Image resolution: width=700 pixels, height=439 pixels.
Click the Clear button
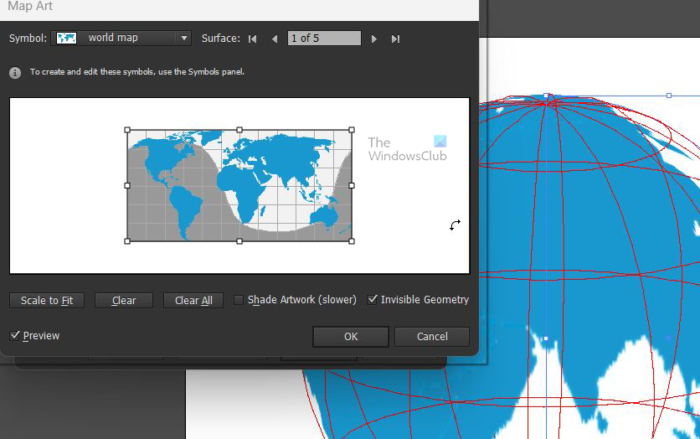(x=124, y=301)
